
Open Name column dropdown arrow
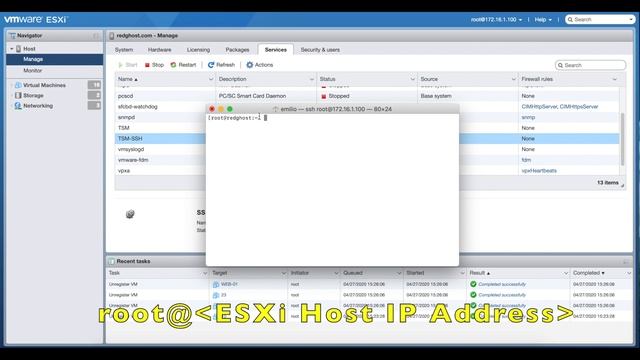point(211,79)
